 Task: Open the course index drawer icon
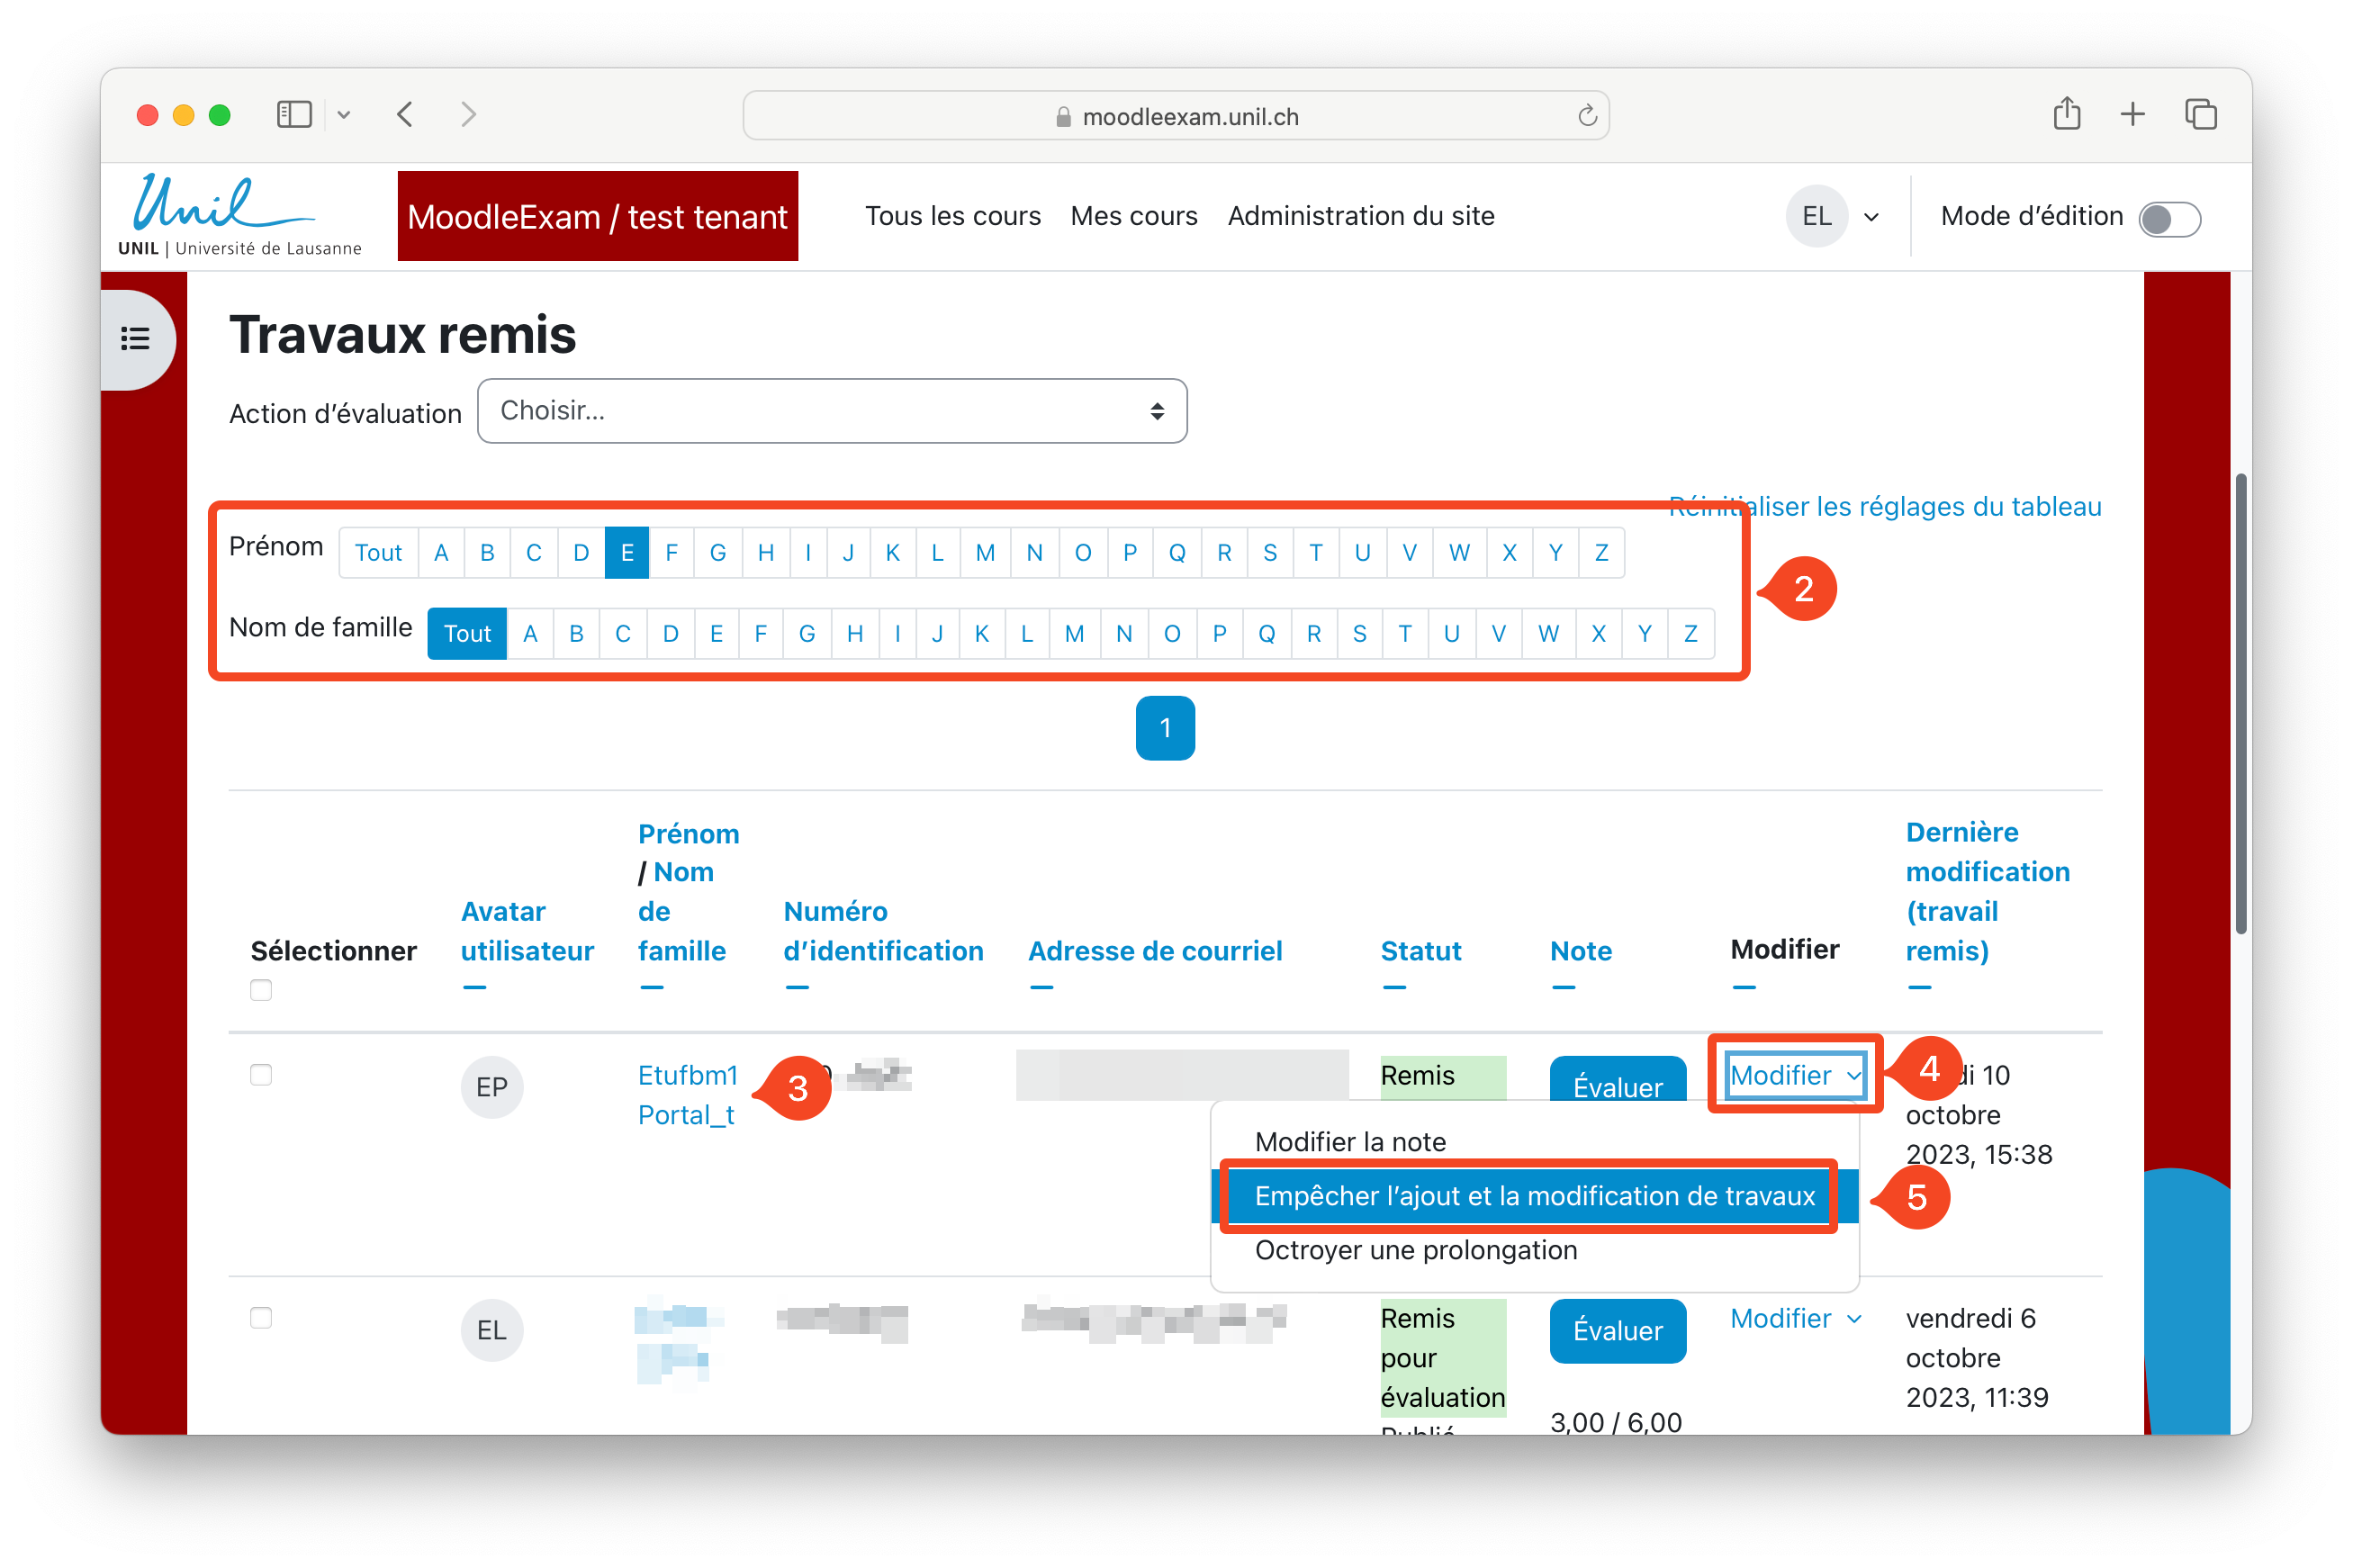(136, 339)
